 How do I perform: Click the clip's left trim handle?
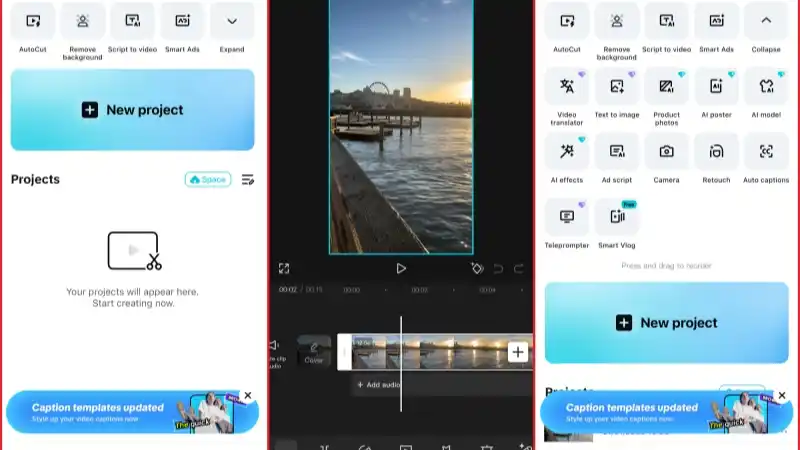(x=344, y=352)
